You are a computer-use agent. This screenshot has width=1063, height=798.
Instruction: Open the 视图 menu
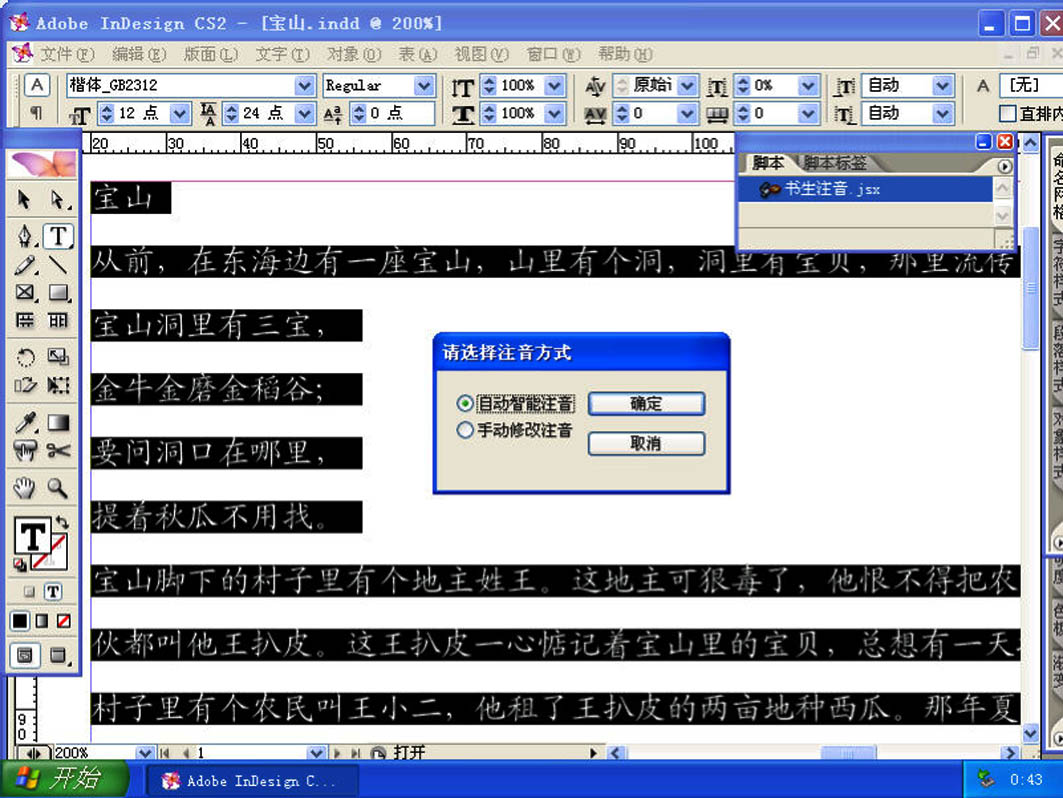(481, 54)
